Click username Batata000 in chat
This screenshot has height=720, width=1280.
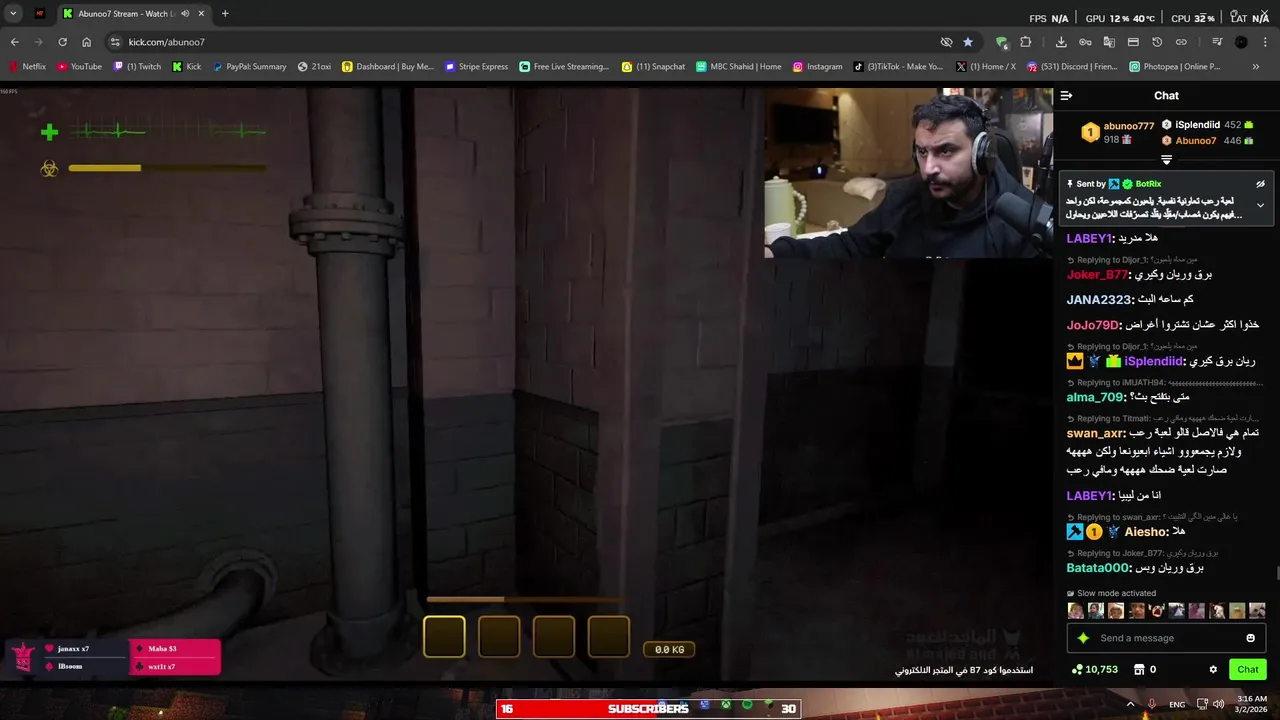(x=1099, y=568)
